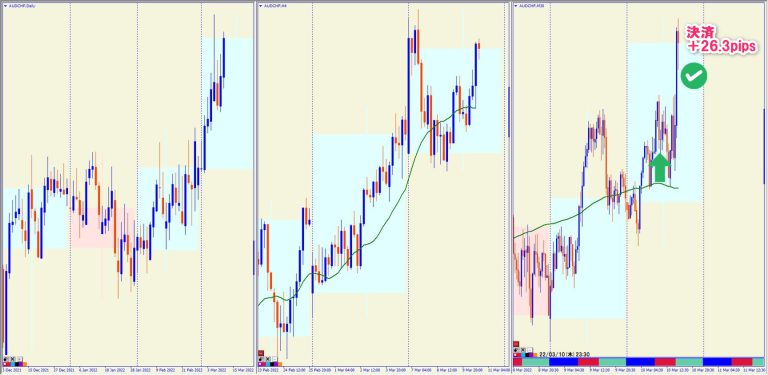Open the AUDCHF,Daily chart title dropdown arrow
The image size is (768, 375).
5,6
